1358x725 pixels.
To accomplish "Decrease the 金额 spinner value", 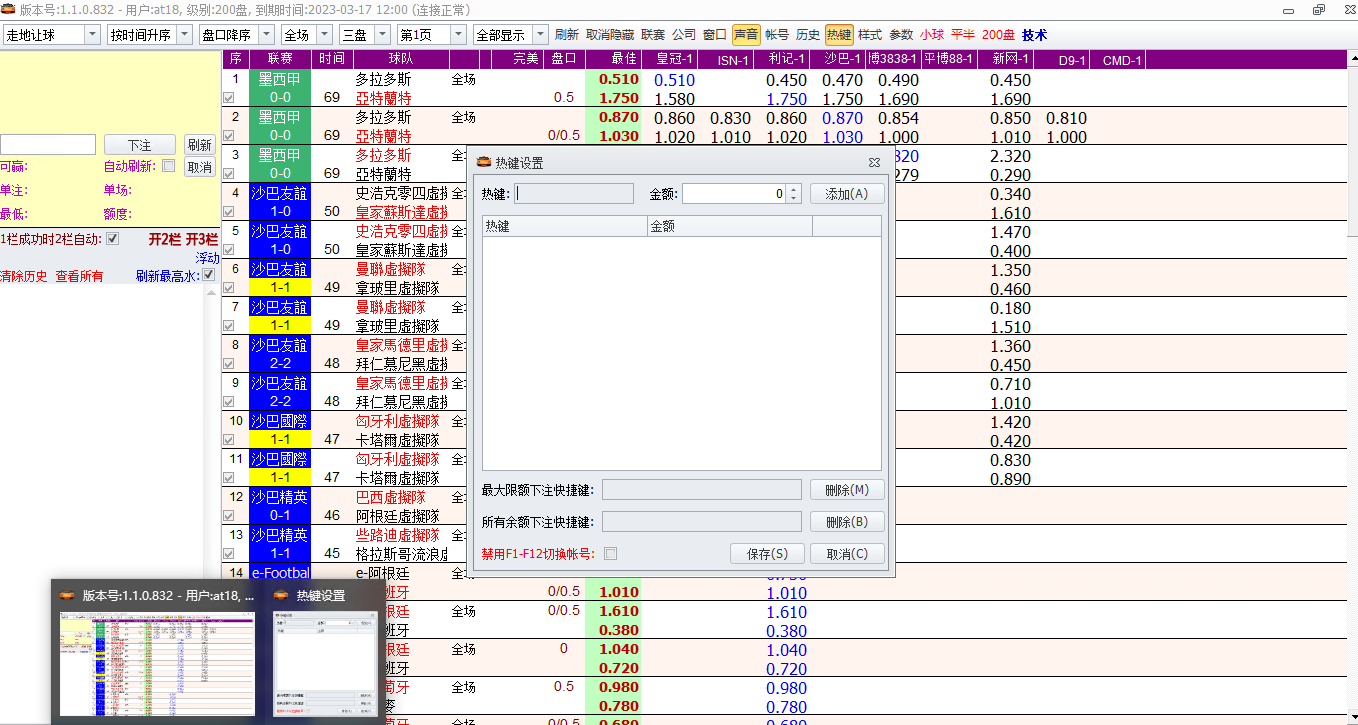I will click(x=794, y=199).
